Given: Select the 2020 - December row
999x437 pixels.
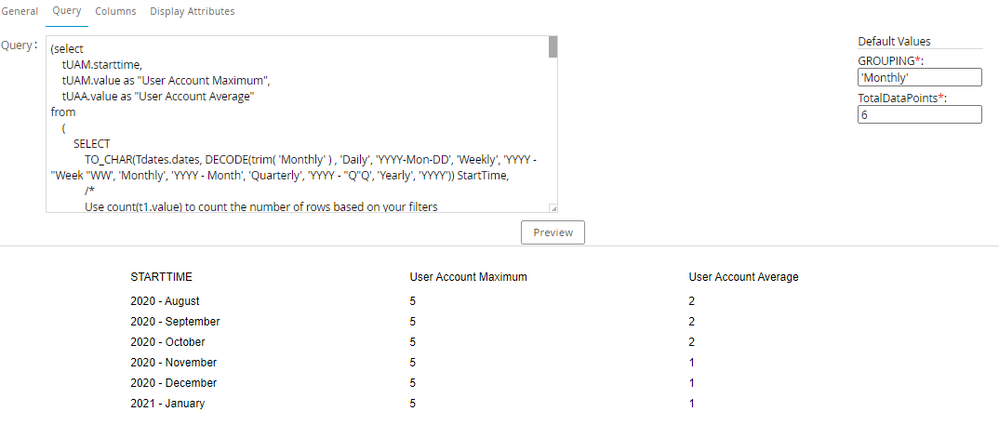Looking at the screenshot, I should pyautogui.click(x=173, y=383).
